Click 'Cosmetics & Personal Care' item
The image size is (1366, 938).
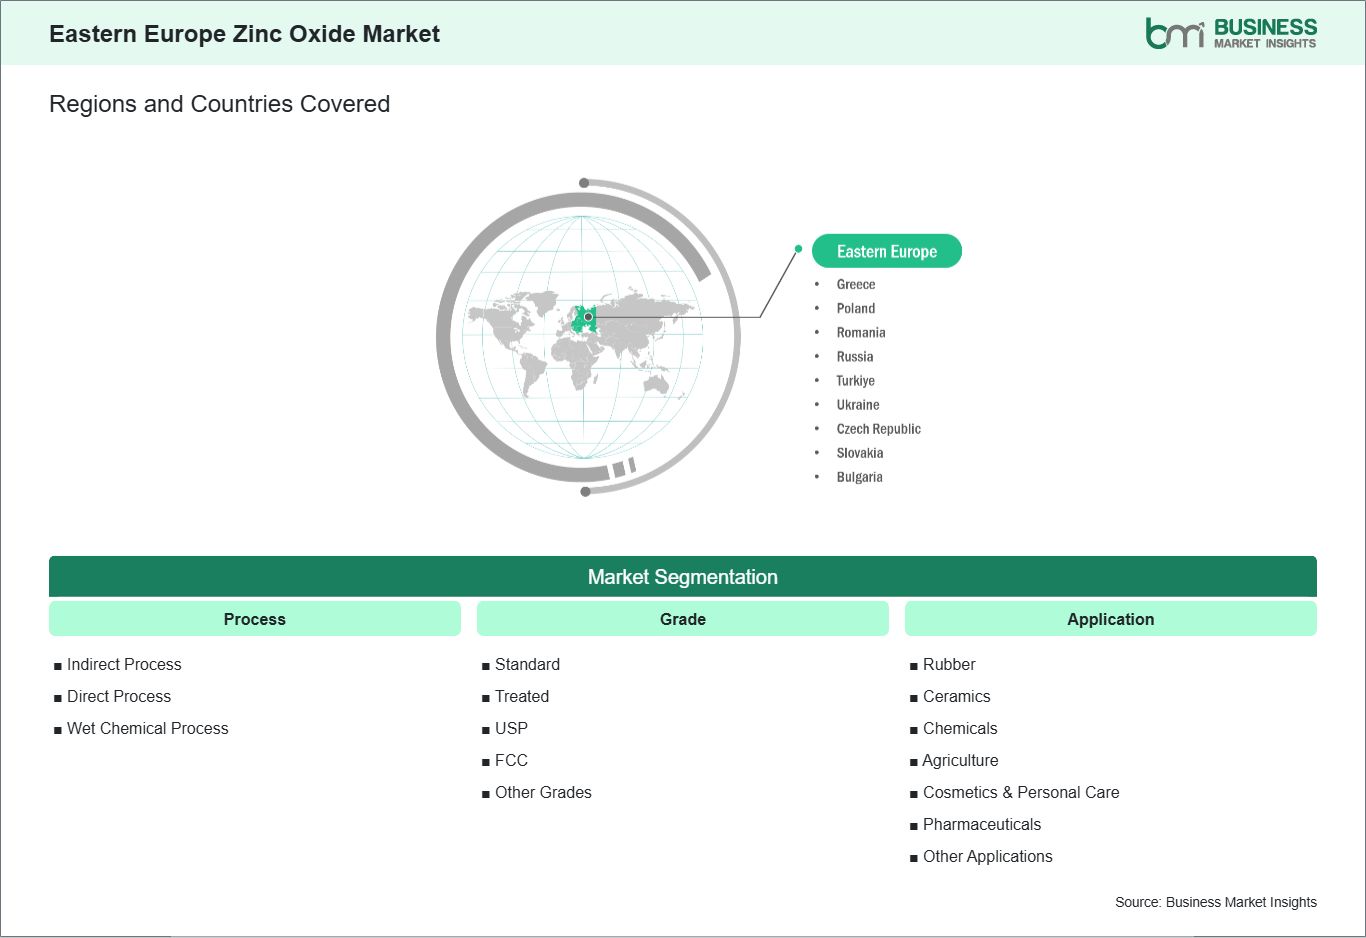point(1021,792)
